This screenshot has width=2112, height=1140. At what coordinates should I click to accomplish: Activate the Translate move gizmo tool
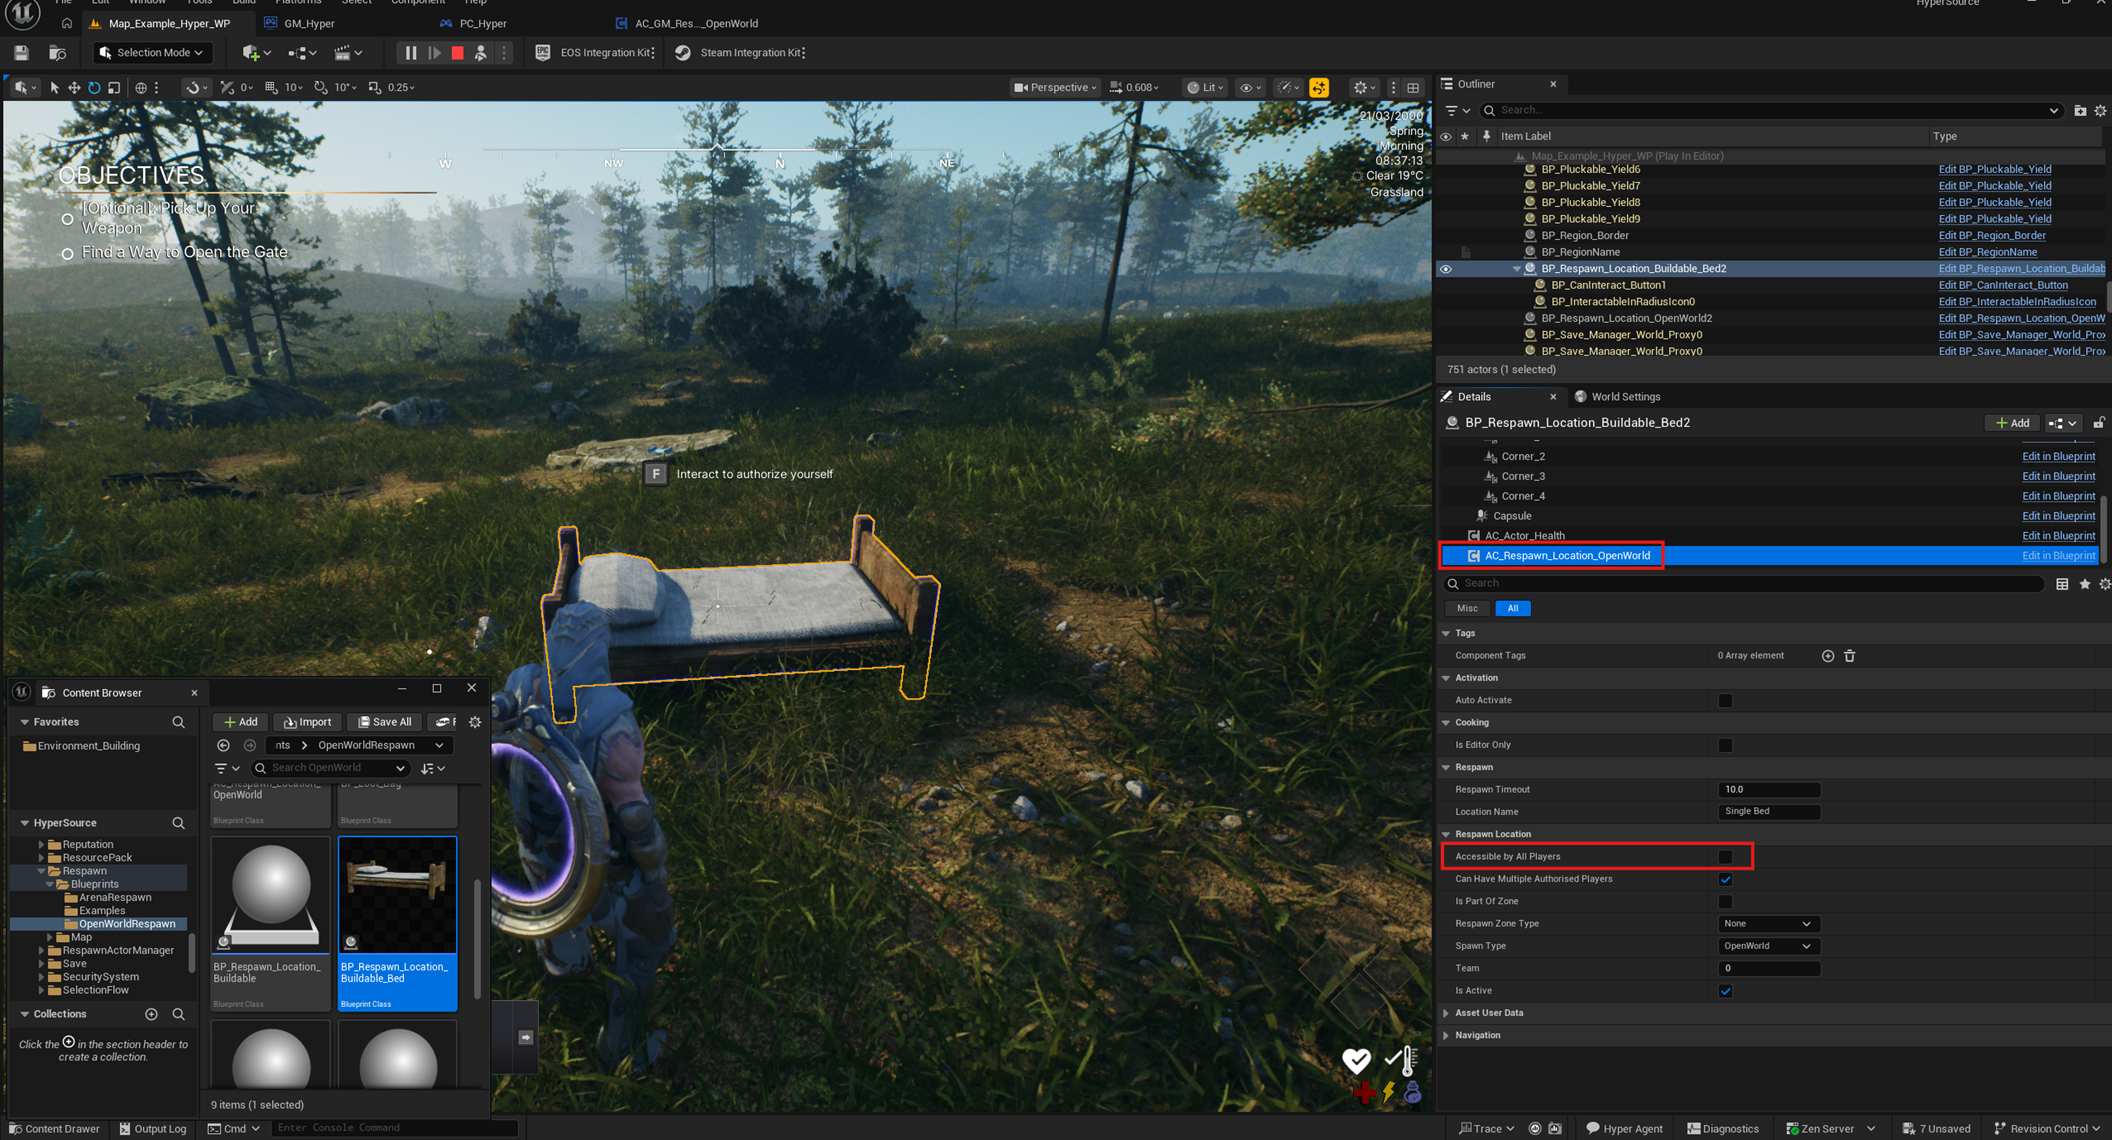74,88
